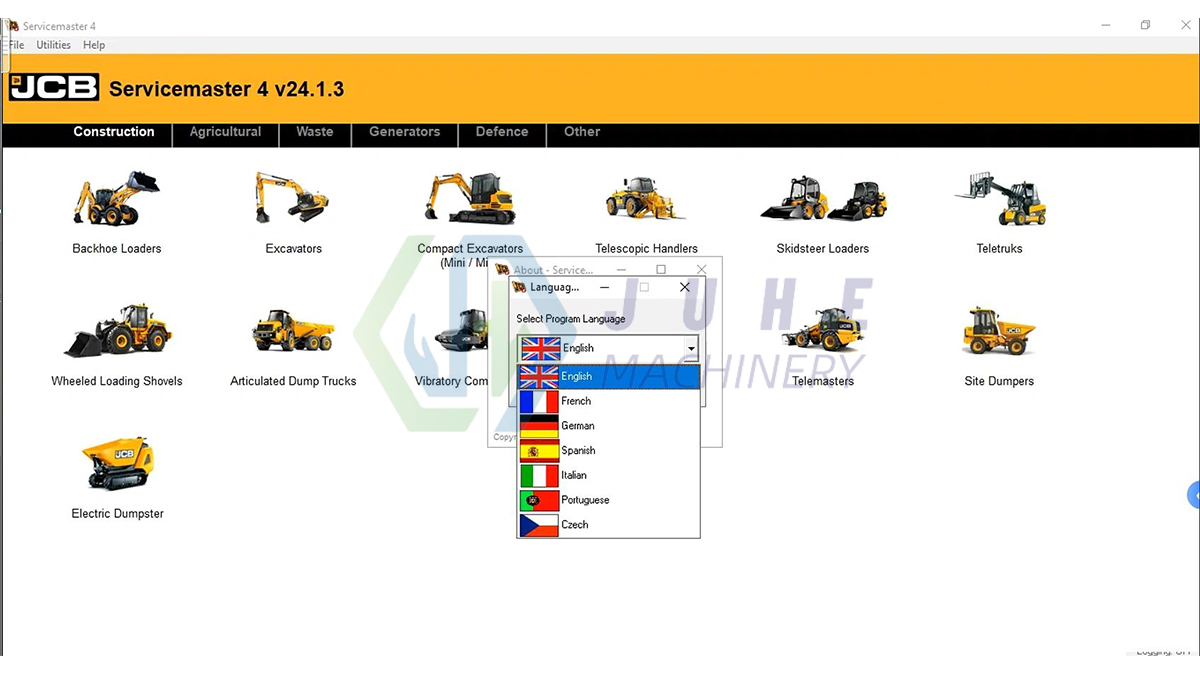Pick the French option in language list
The width and height of the screenshot is (1200, 674).
pyautogui.click(x=608, y=401)
